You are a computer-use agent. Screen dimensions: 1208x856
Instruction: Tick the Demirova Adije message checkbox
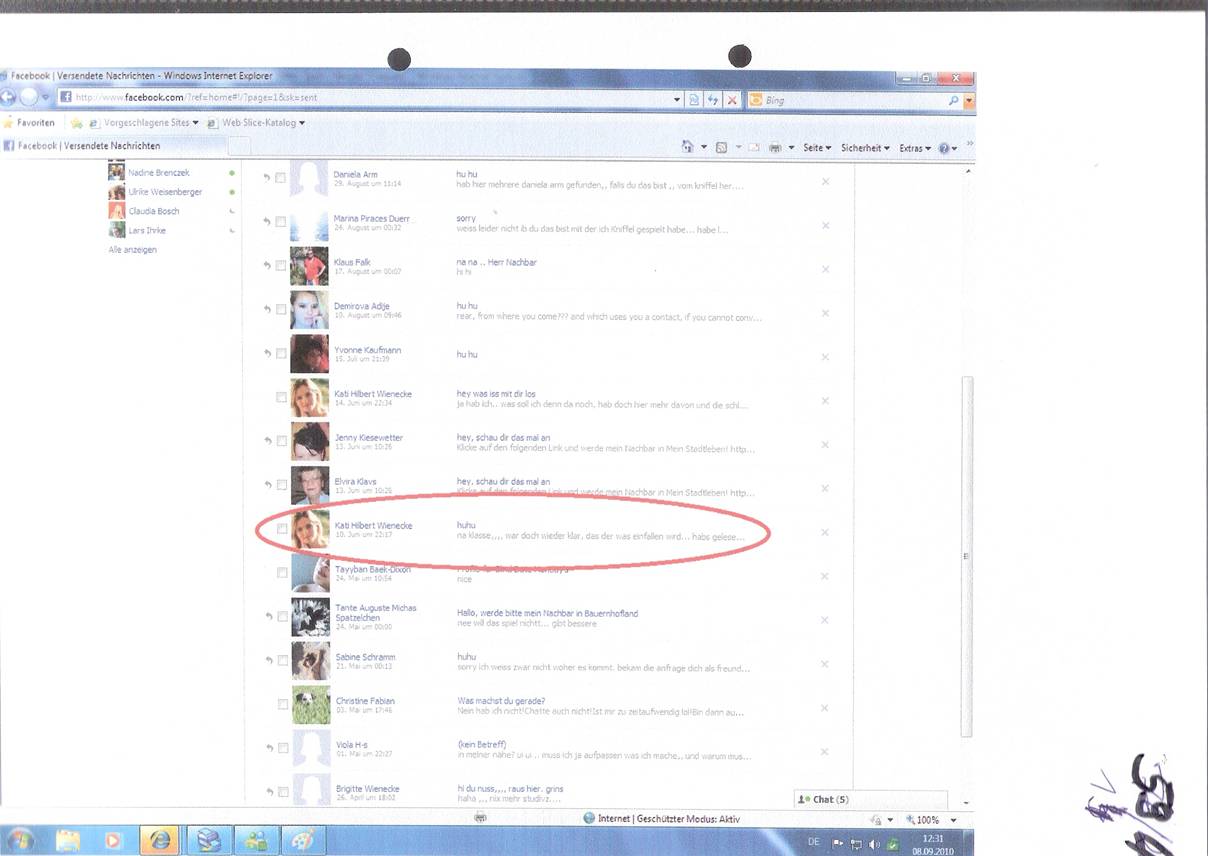pos(281,310)
